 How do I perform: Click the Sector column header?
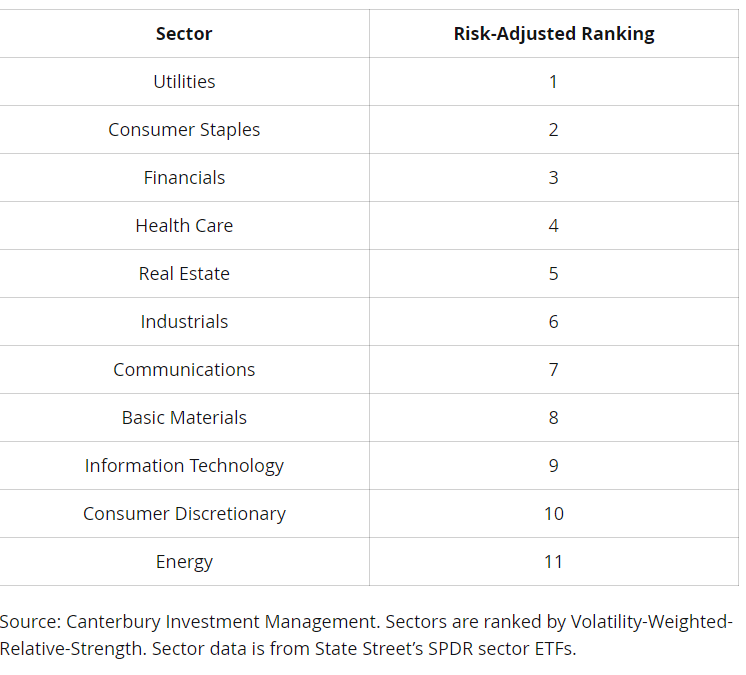184,34
